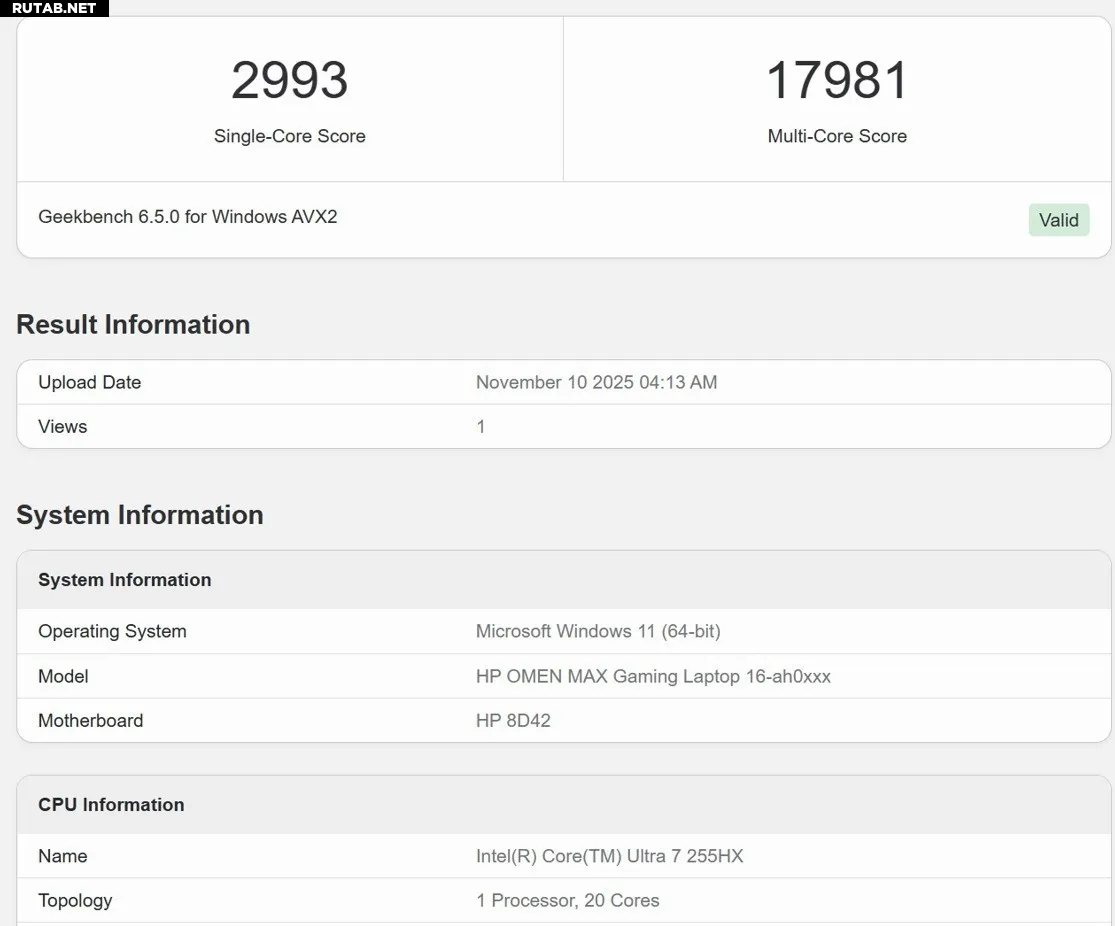Select the Upload Date row label
The height and width of the screenshot is (926, 1115).
(89, 382)
